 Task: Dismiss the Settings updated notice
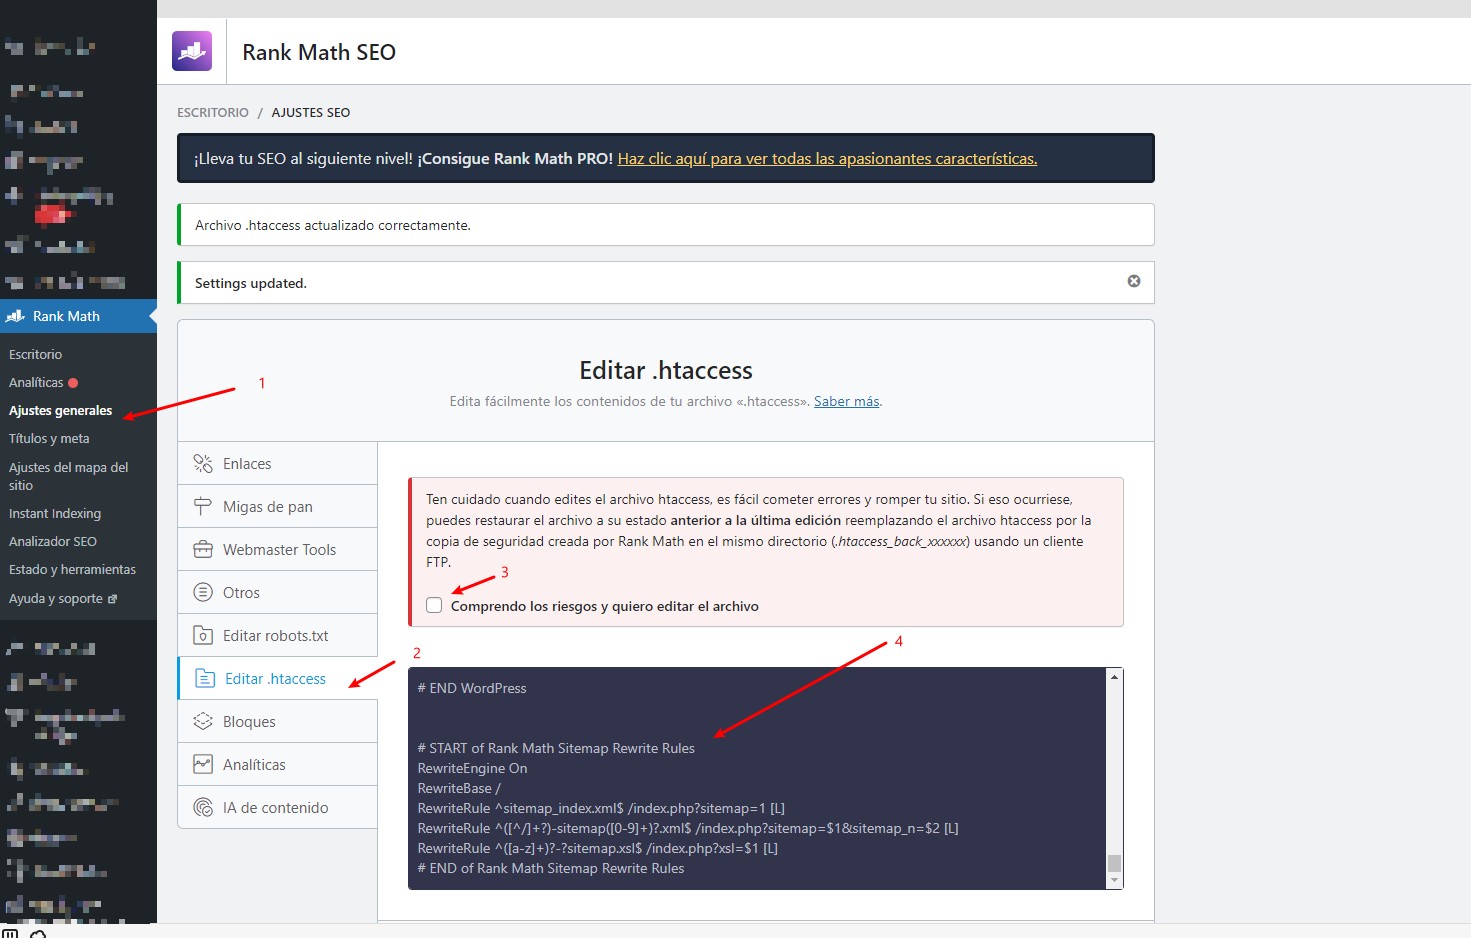pos(1134,281)
